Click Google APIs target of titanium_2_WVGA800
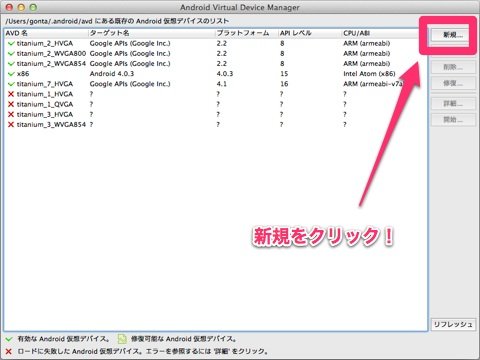 (130, 53)
